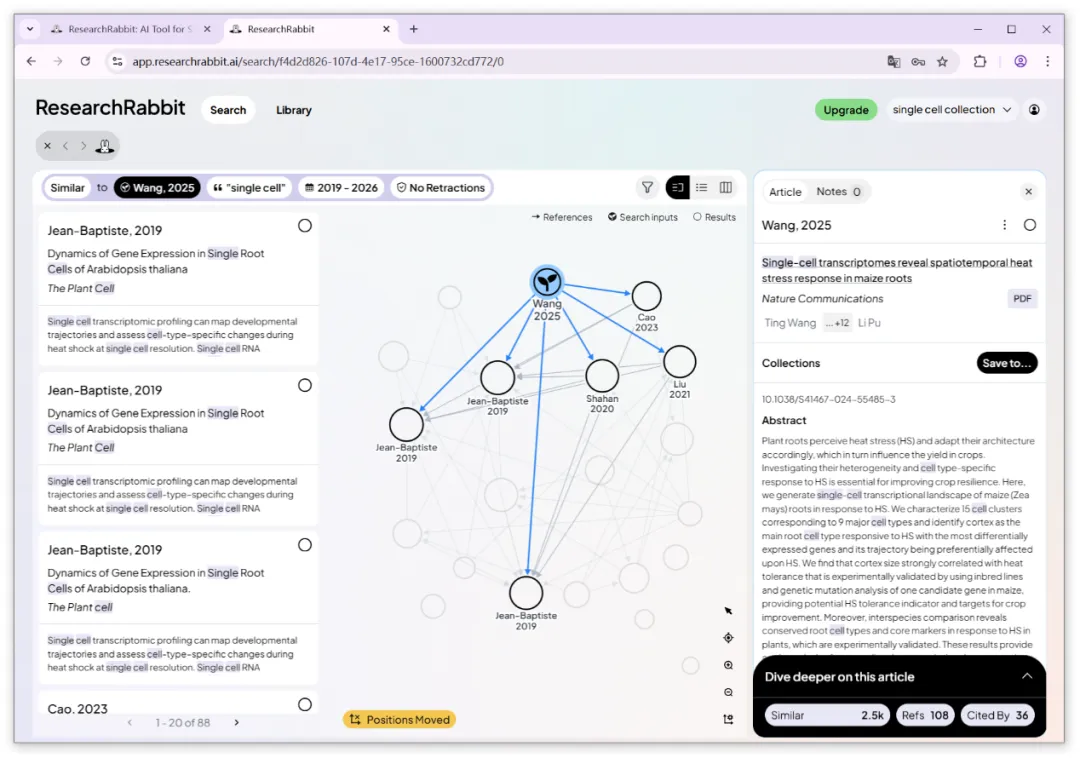Screen dimensions: 1080x758
Task: Open article options three-dot menu
Action: 1004,225
